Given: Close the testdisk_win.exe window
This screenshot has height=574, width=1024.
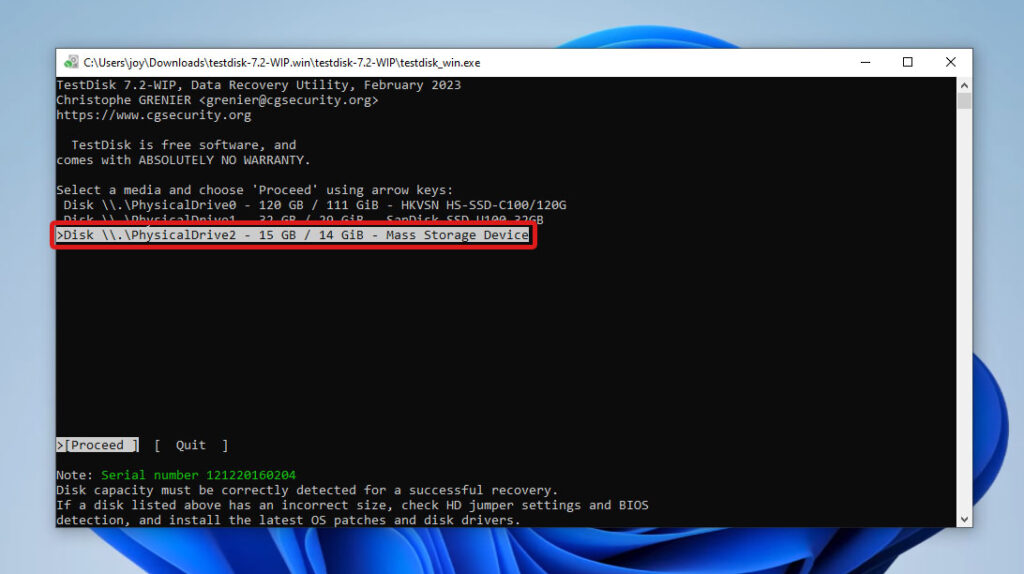Looking at the screenshot, I should point(950,62).
